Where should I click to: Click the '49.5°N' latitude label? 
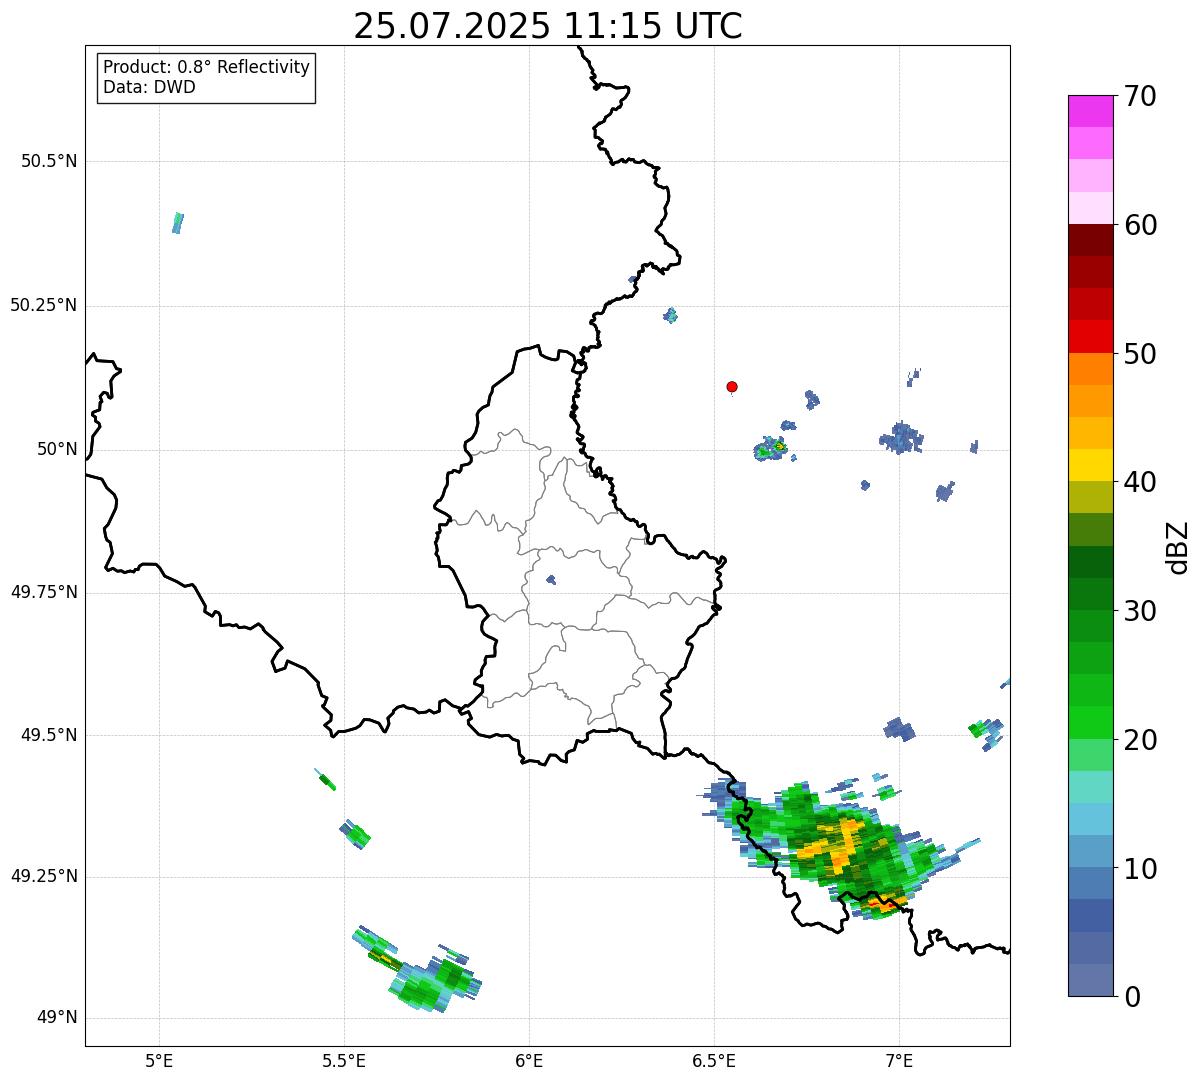tap(49, 735)
